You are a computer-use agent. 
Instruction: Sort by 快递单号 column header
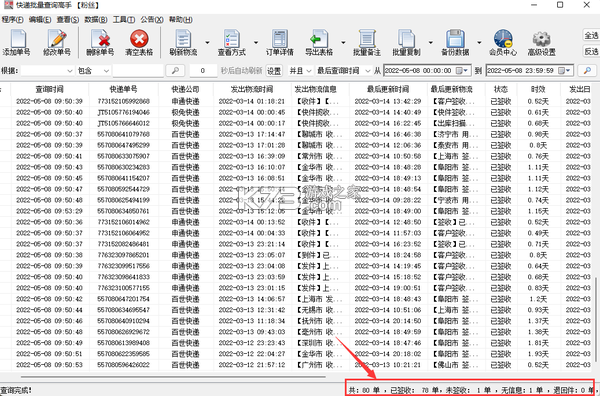tap(123, 89)
